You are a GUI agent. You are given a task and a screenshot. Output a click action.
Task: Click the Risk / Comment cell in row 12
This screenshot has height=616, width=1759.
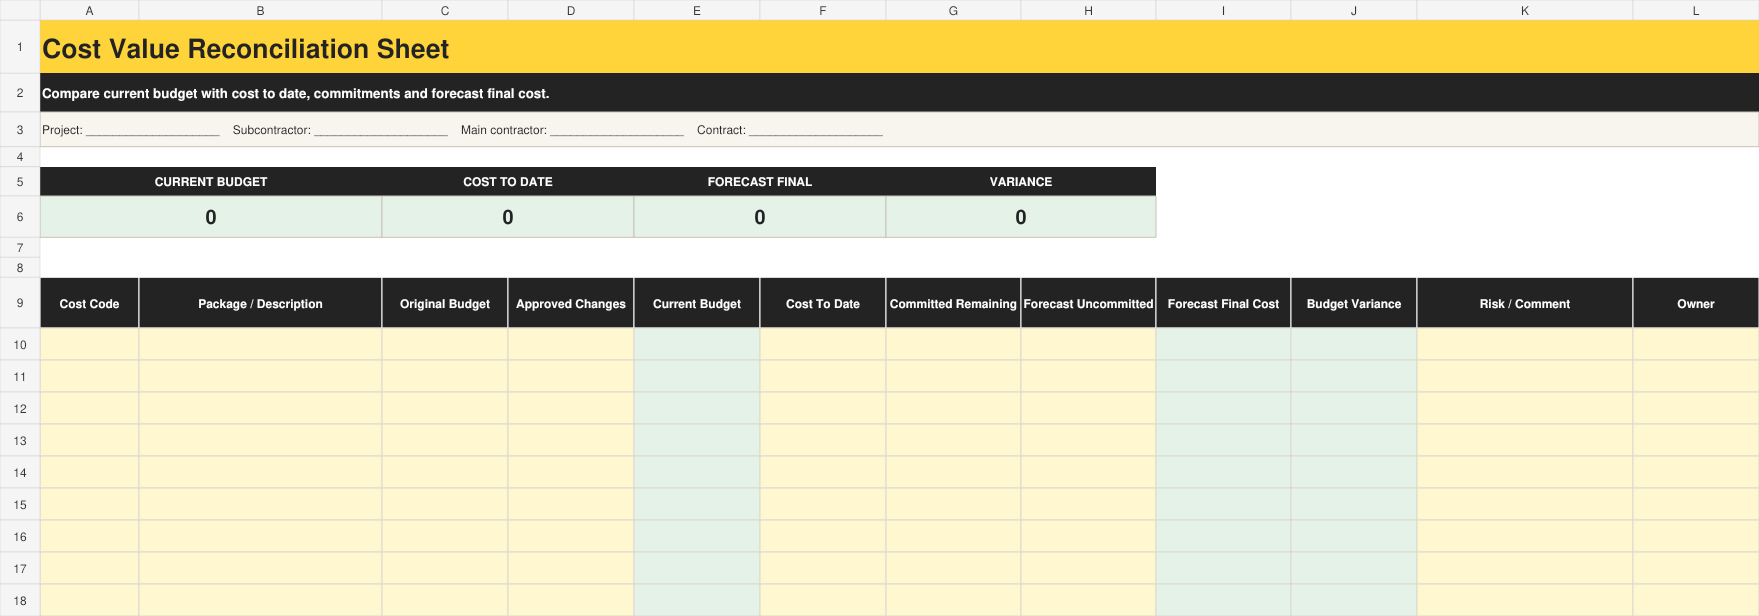pyautogui.click(x=1525, y=408)
